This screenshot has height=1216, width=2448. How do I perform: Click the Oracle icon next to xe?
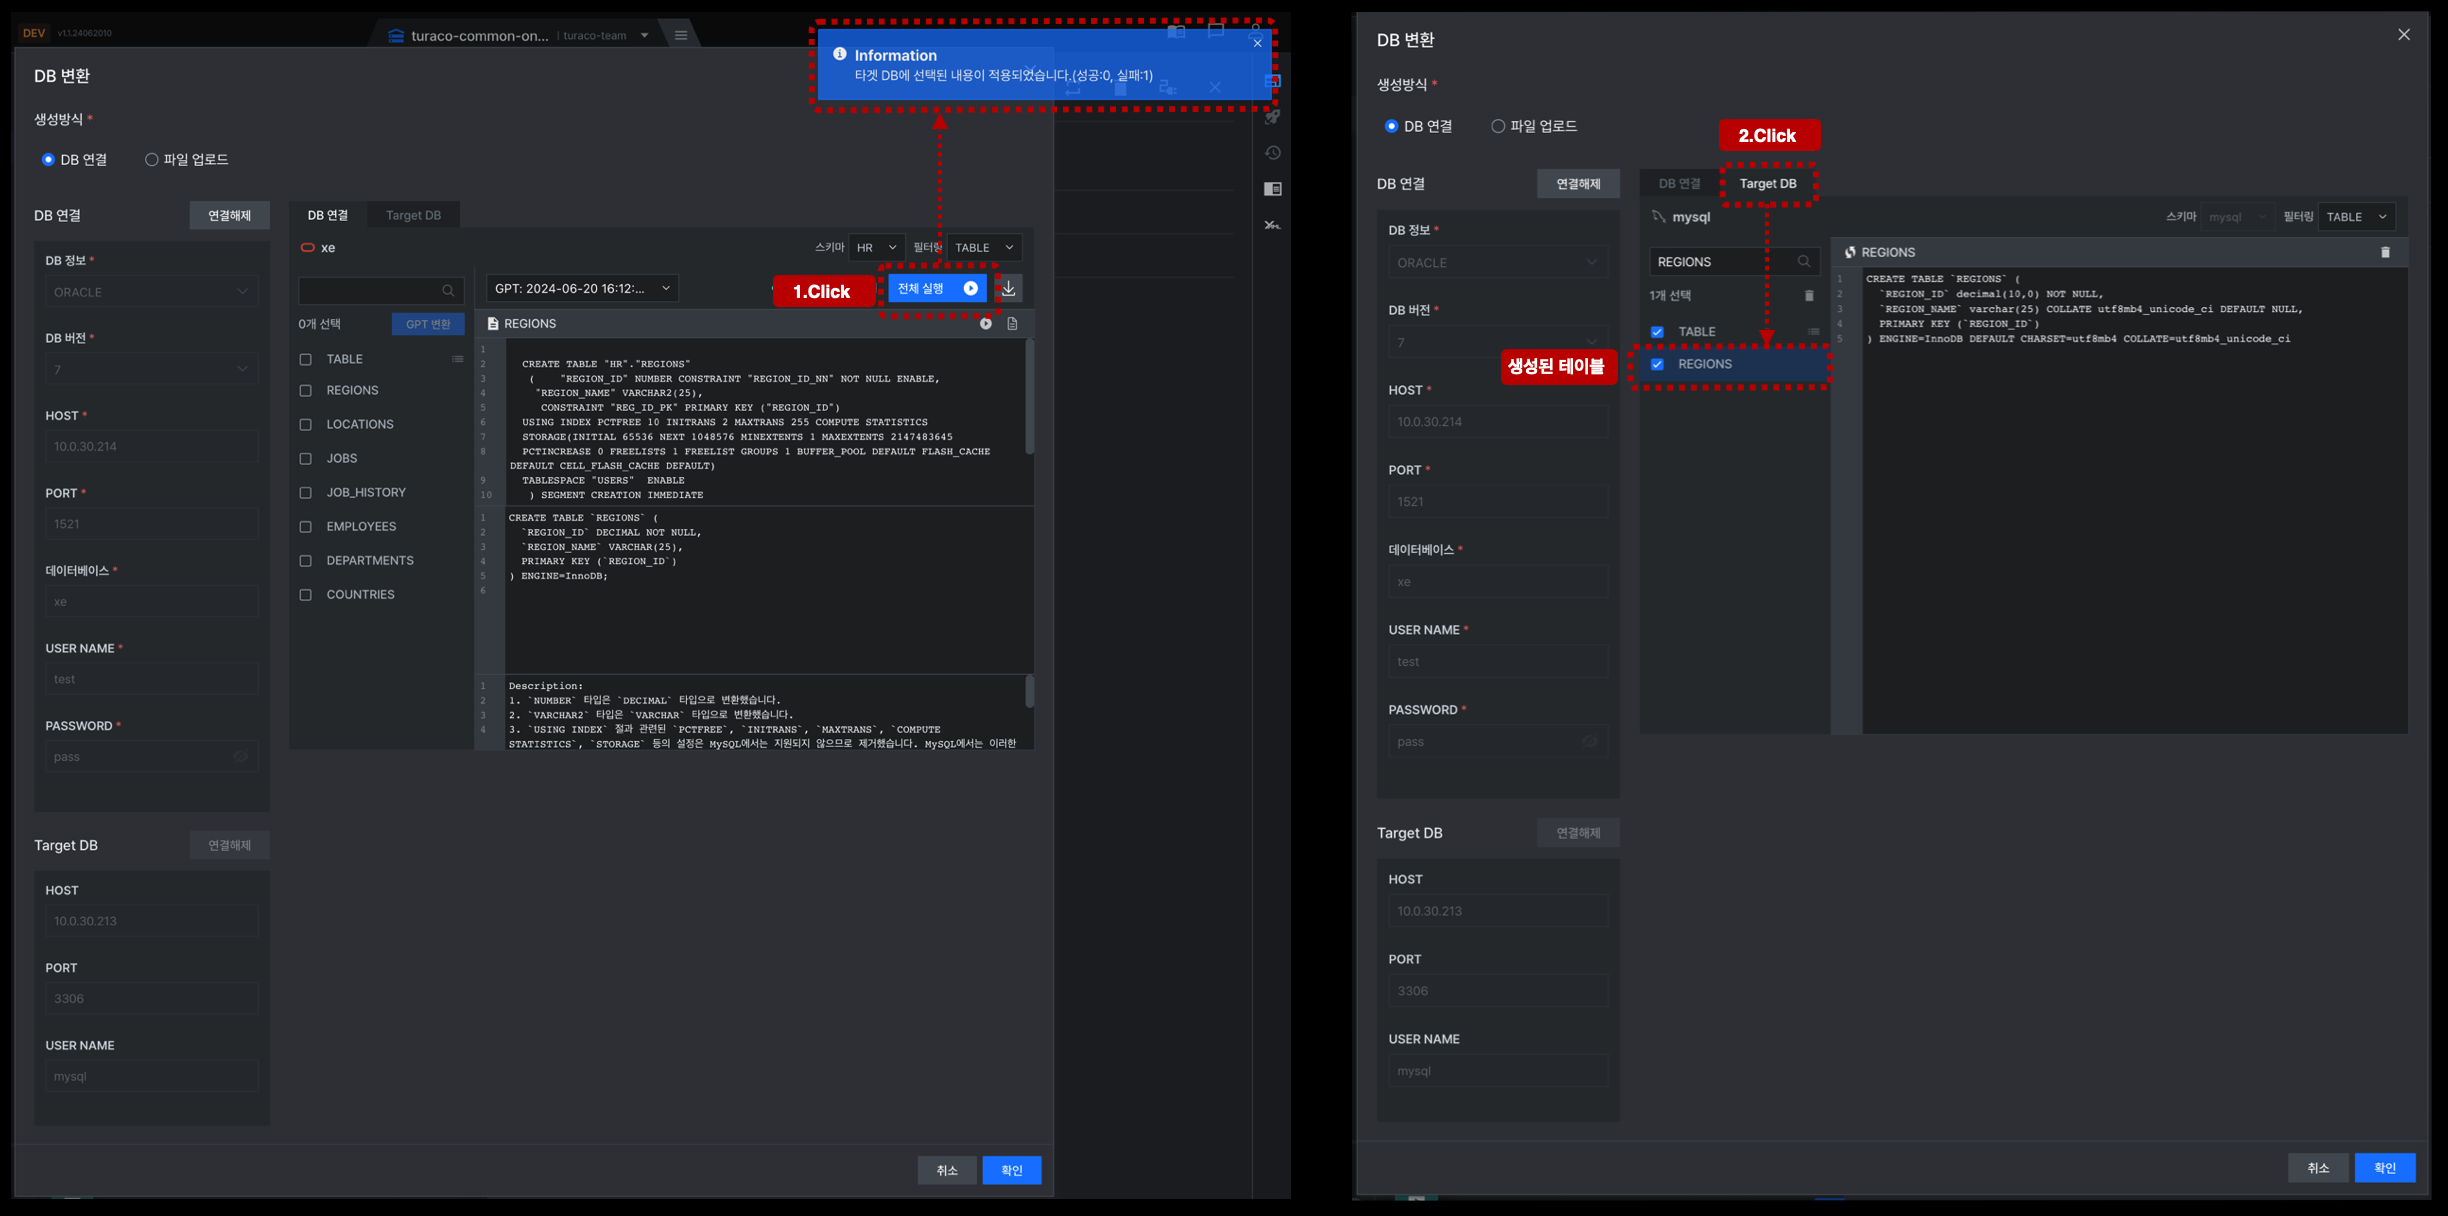click(308, 247)
